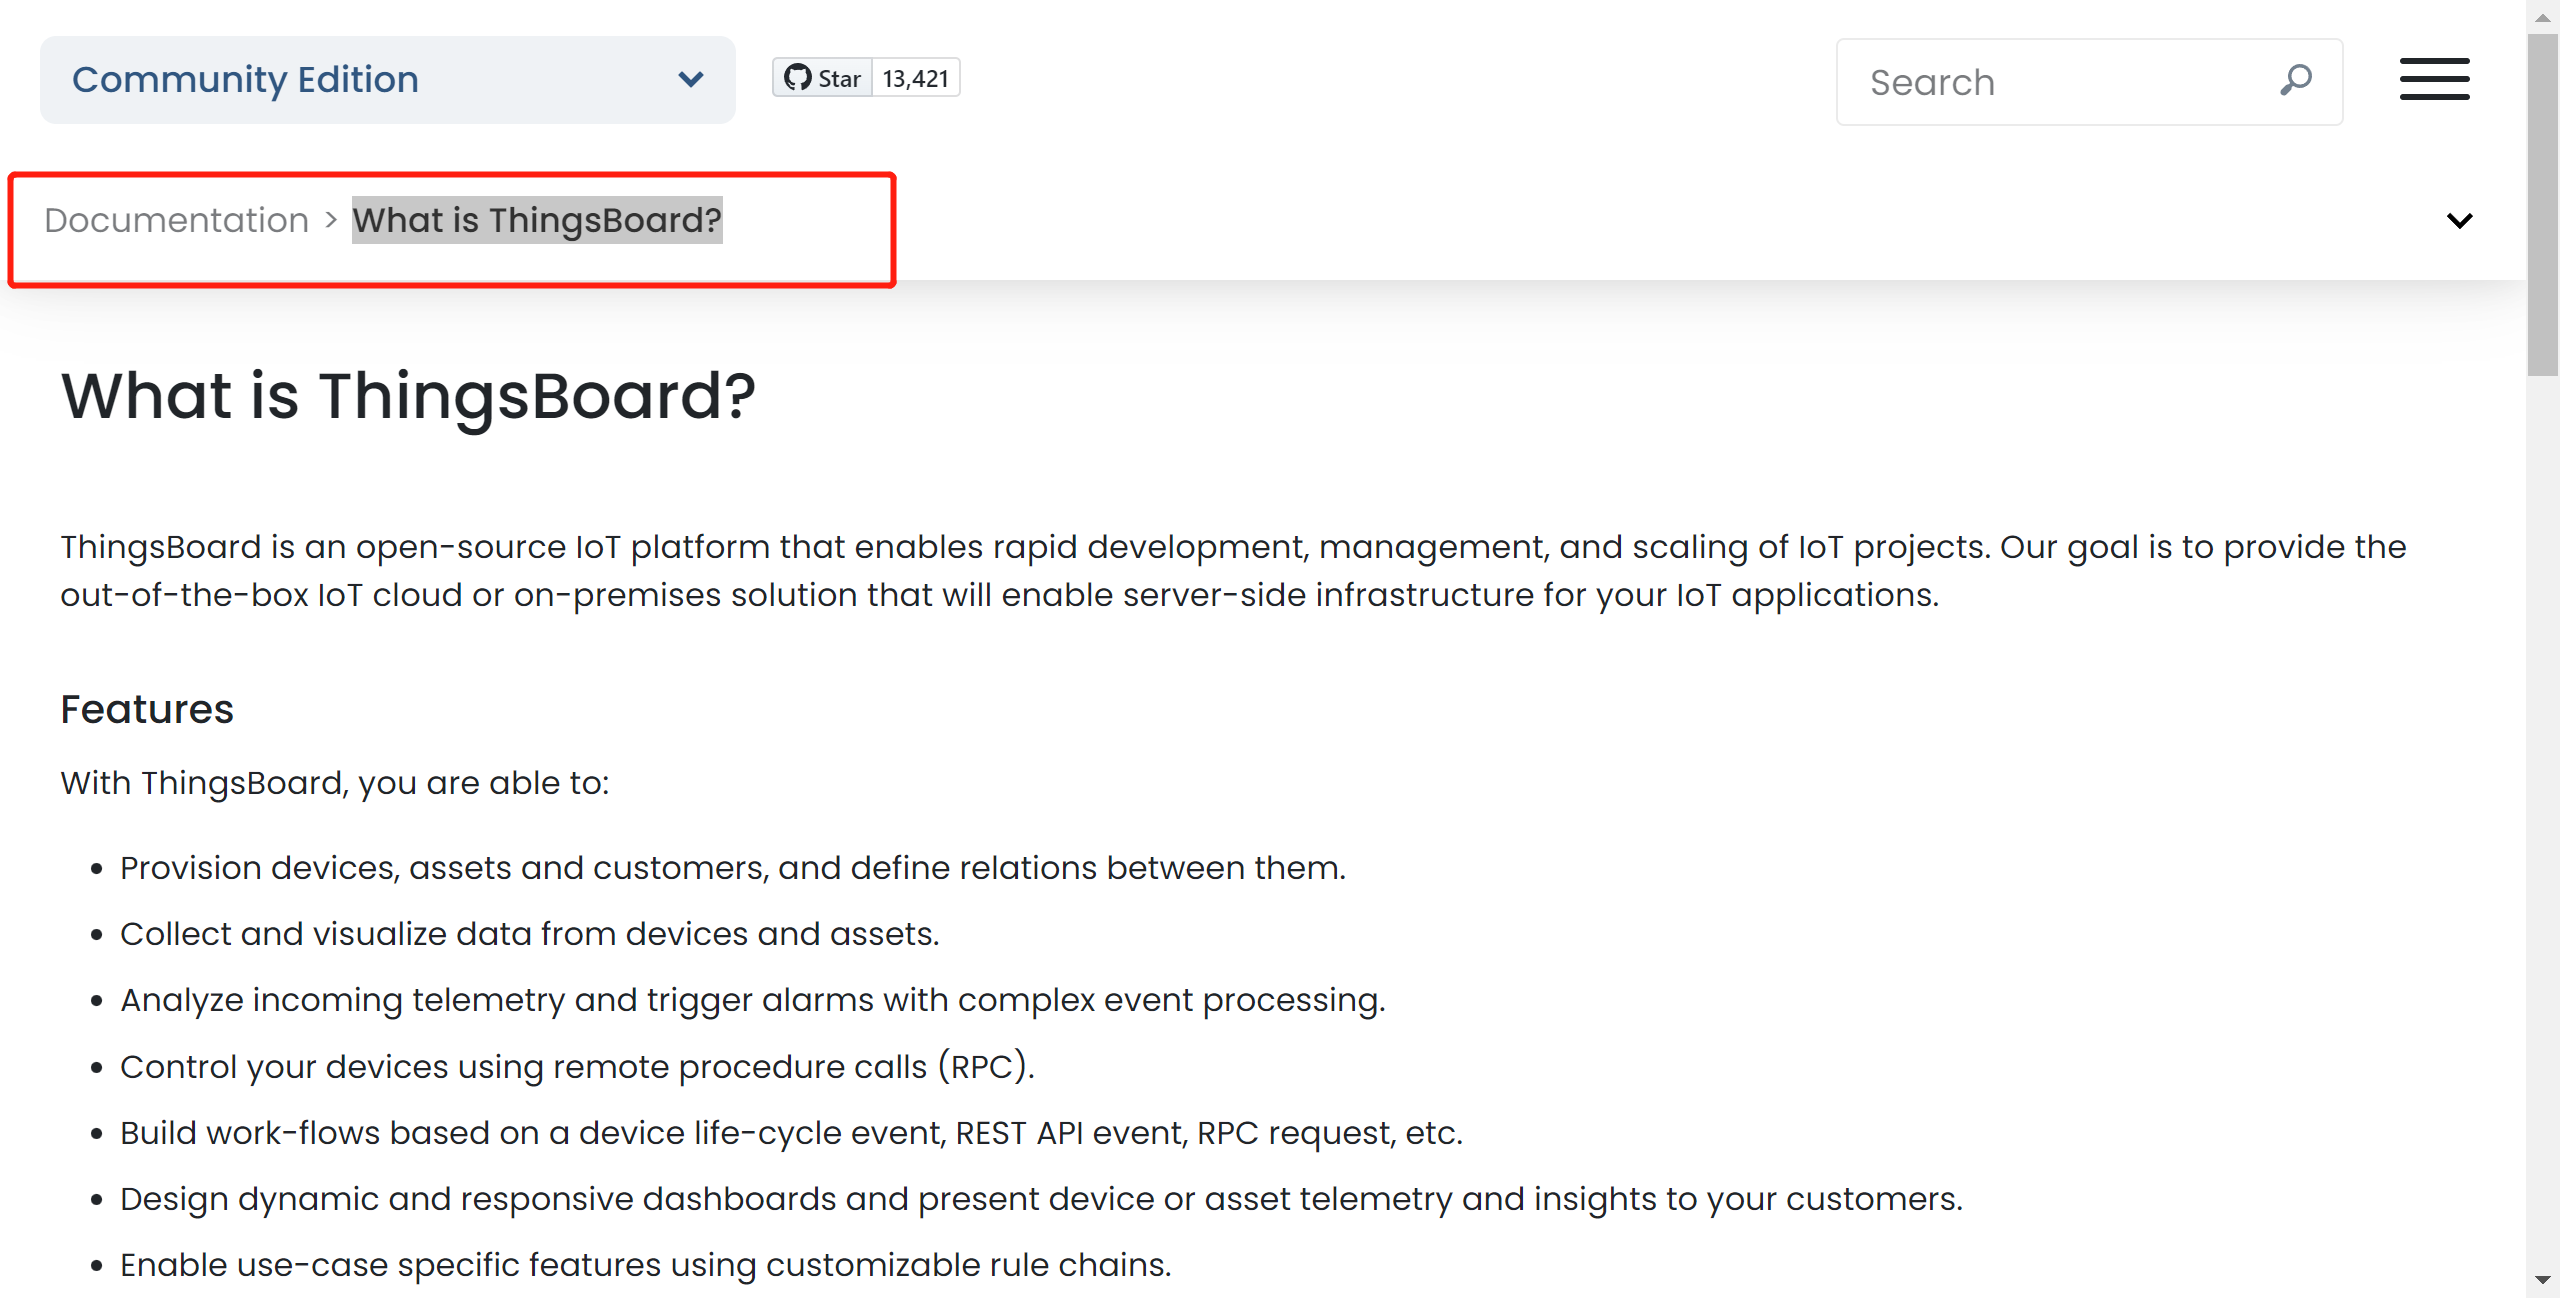Click the Features section heading
Viewport: 2560px width, 1298px height.
tap(147, 709)
